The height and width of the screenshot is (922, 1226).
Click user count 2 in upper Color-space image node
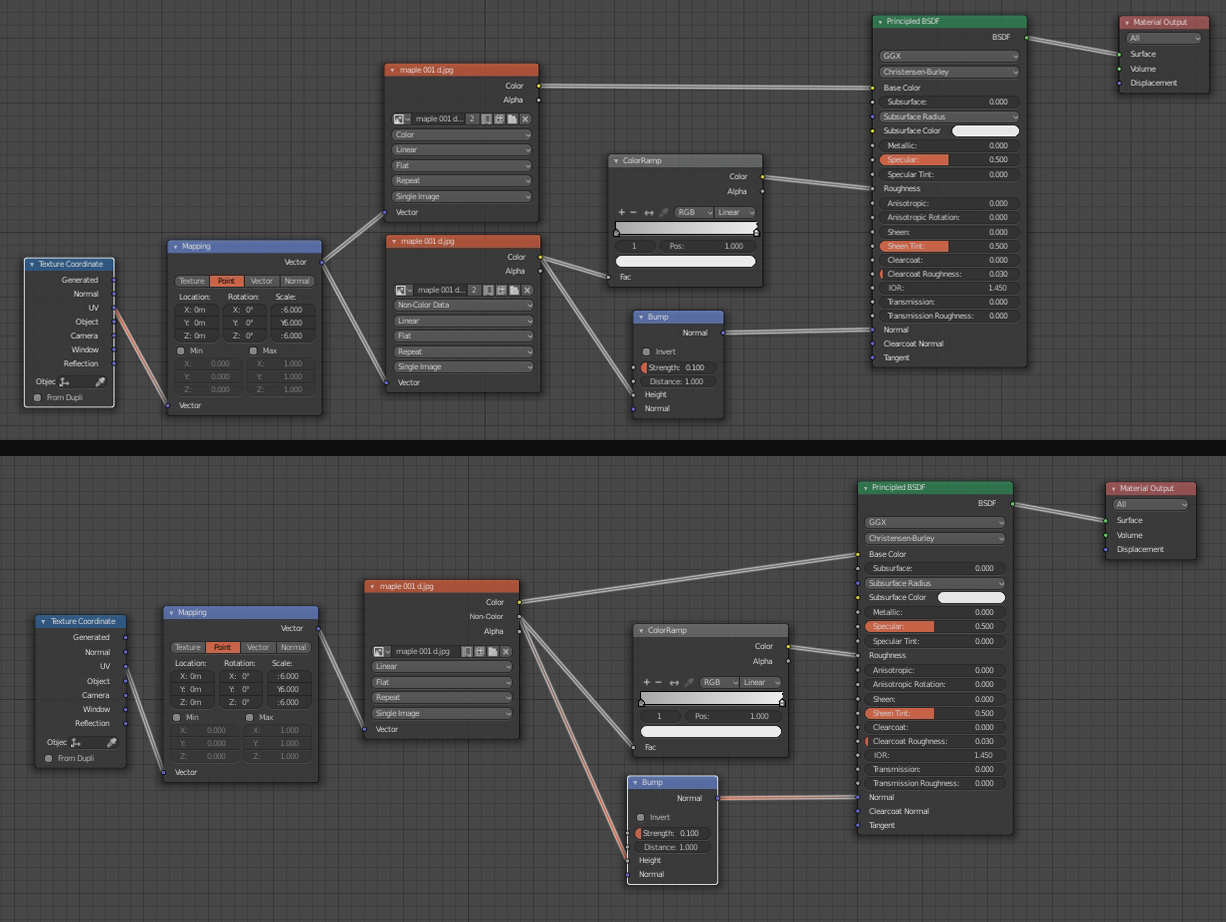click(473, 119)
